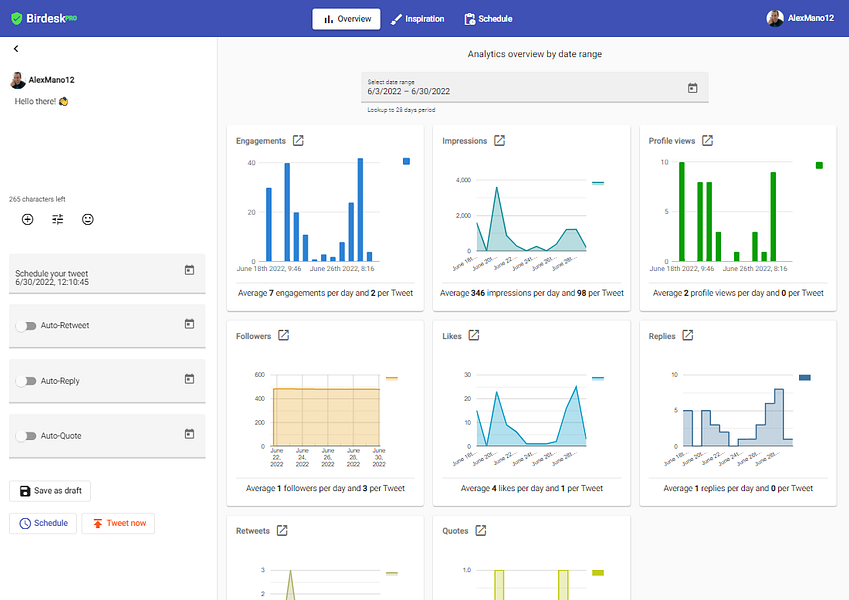The height and width of the screenshot is (600, 849).
Task: Toggle the Engagements blue legend swatch
Action: 406,161
